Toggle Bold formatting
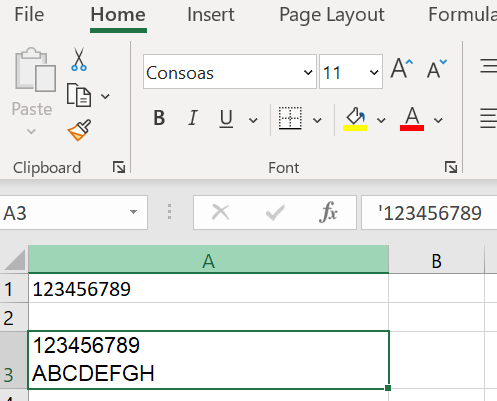Viewport: 497px width, 401px height. (159, 118)
